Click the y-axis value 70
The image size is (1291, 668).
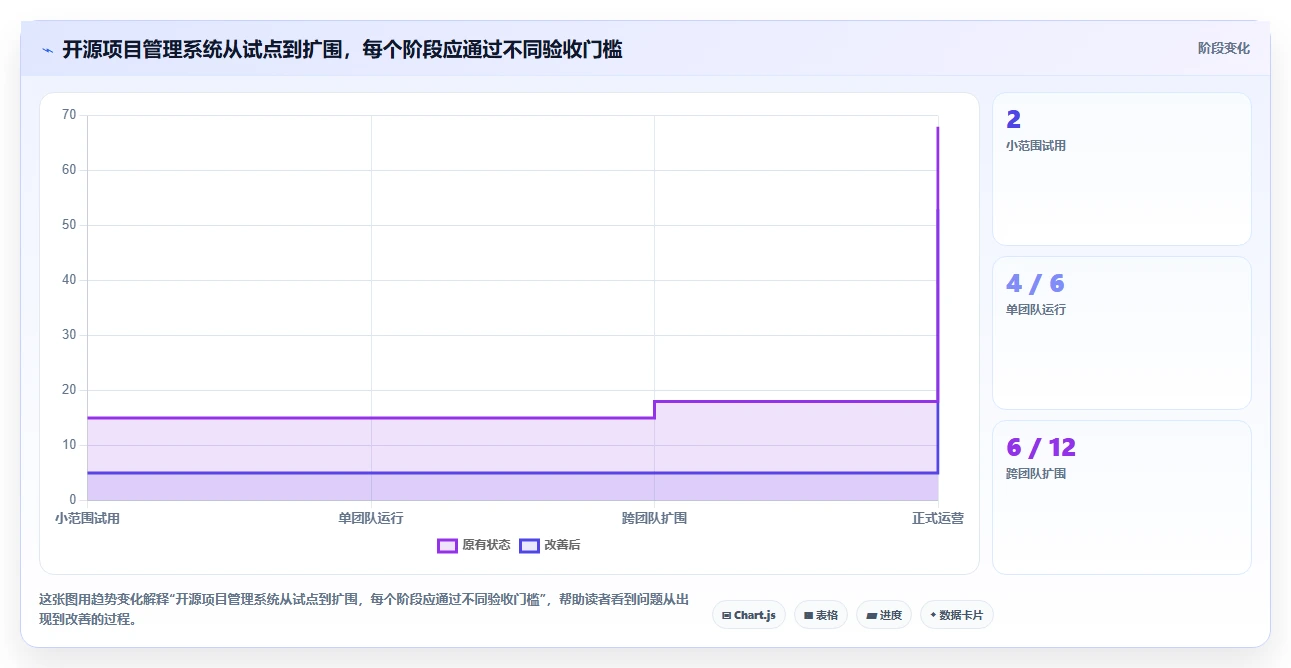pyautogui.click(x=69, y=115)
